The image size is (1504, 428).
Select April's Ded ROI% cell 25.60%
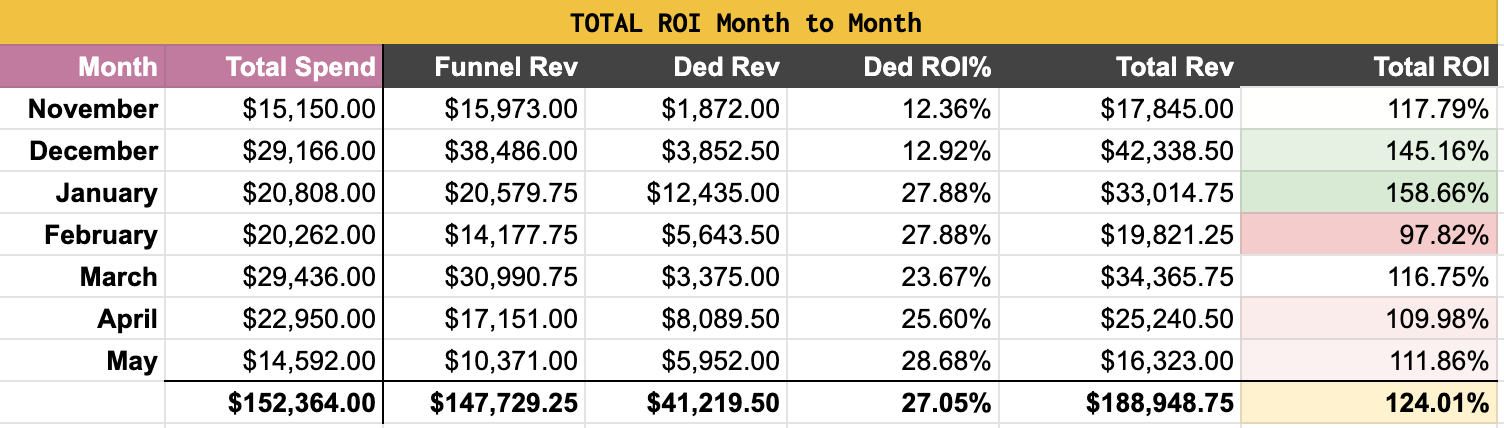point(893,318)
